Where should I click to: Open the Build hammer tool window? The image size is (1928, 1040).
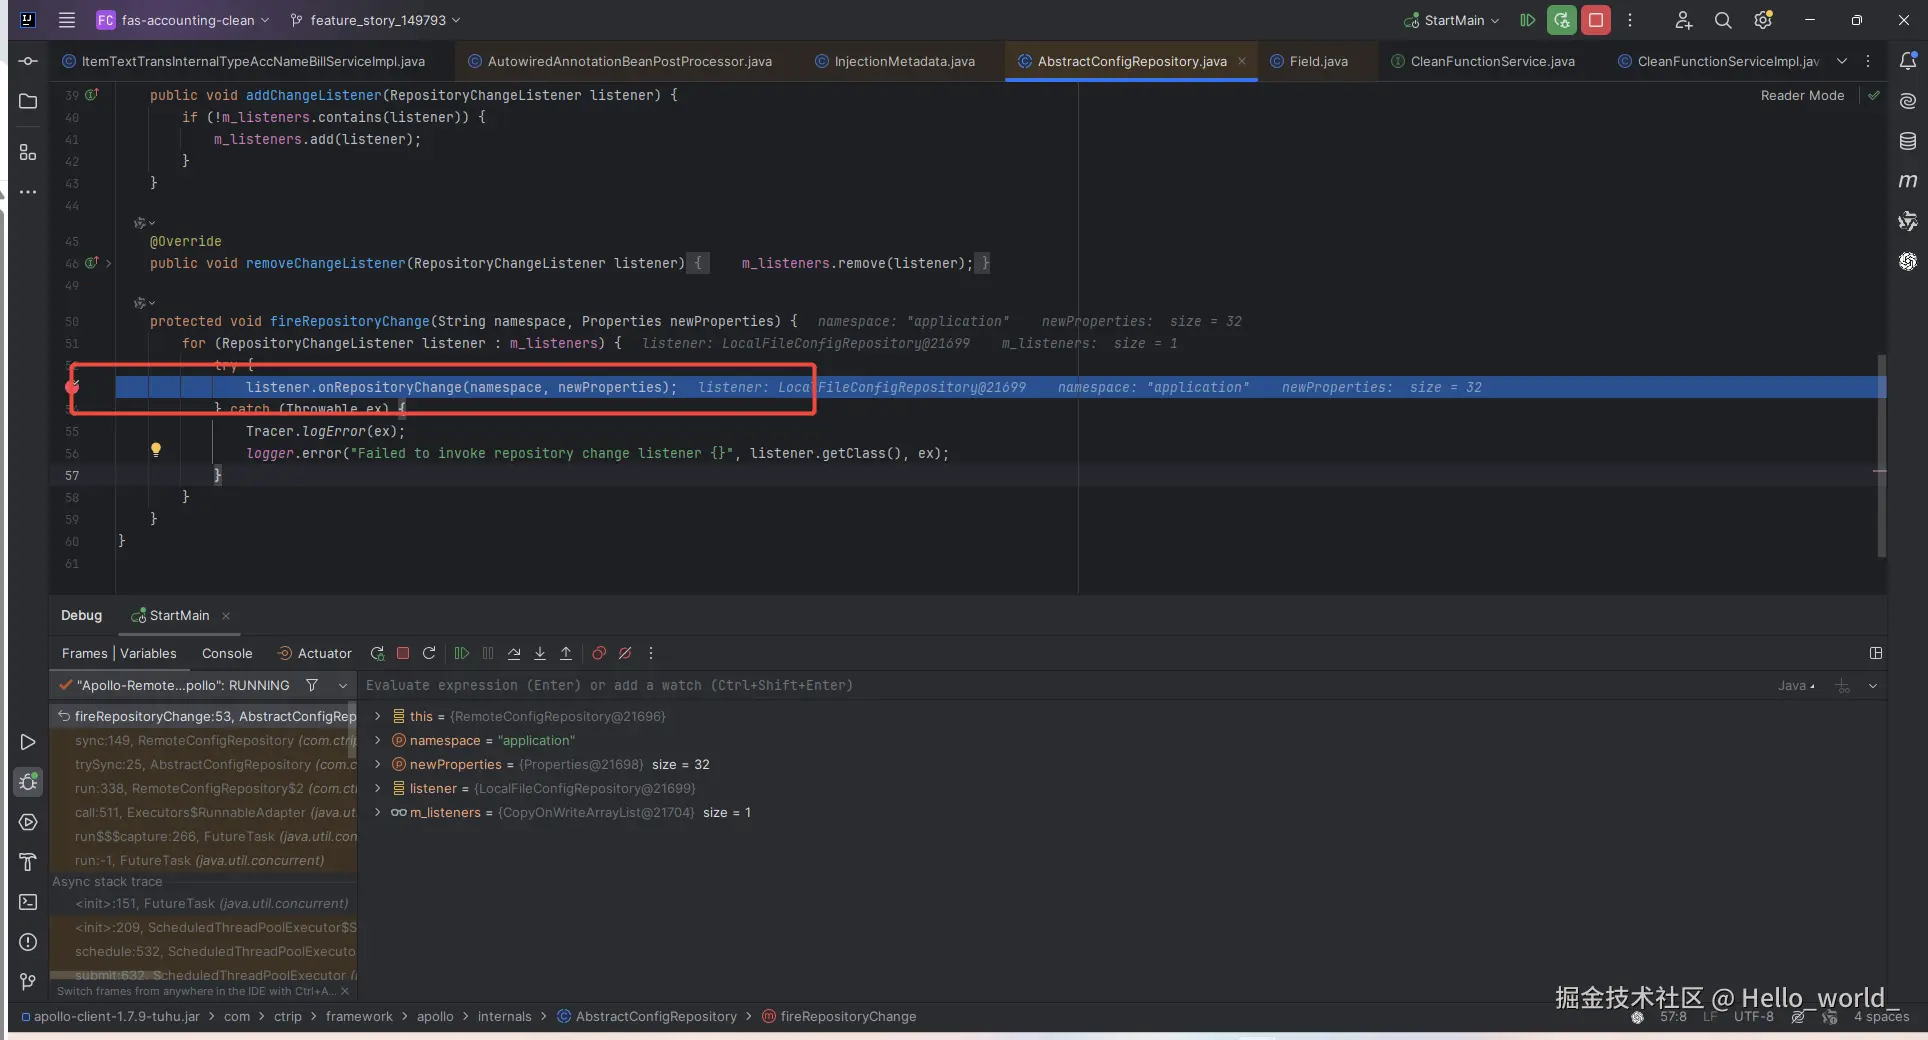tap(28, 862)
